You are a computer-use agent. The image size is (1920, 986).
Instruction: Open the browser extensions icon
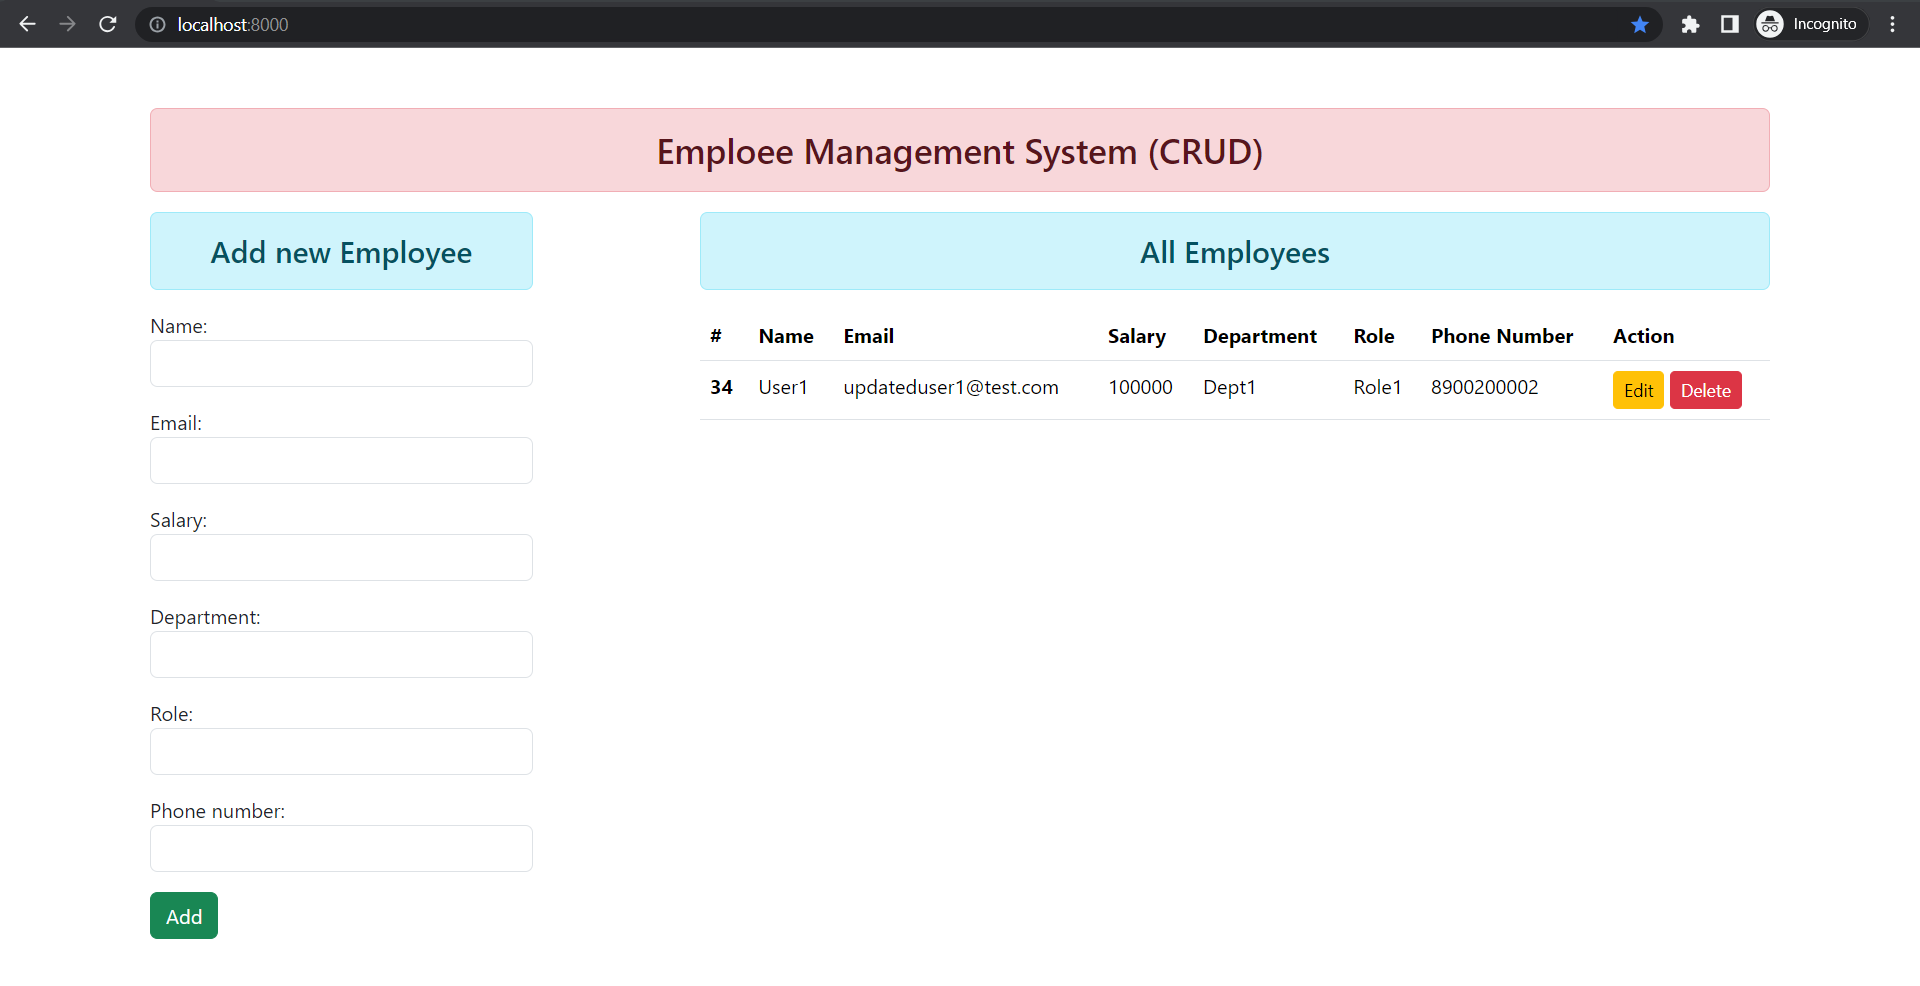click(1690, 24)
